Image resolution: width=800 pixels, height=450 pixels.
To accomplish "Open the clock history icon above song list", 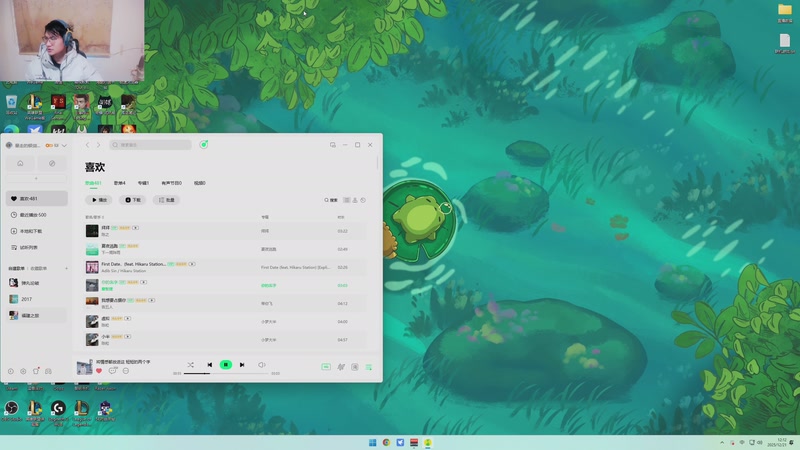I will [363, 200].
